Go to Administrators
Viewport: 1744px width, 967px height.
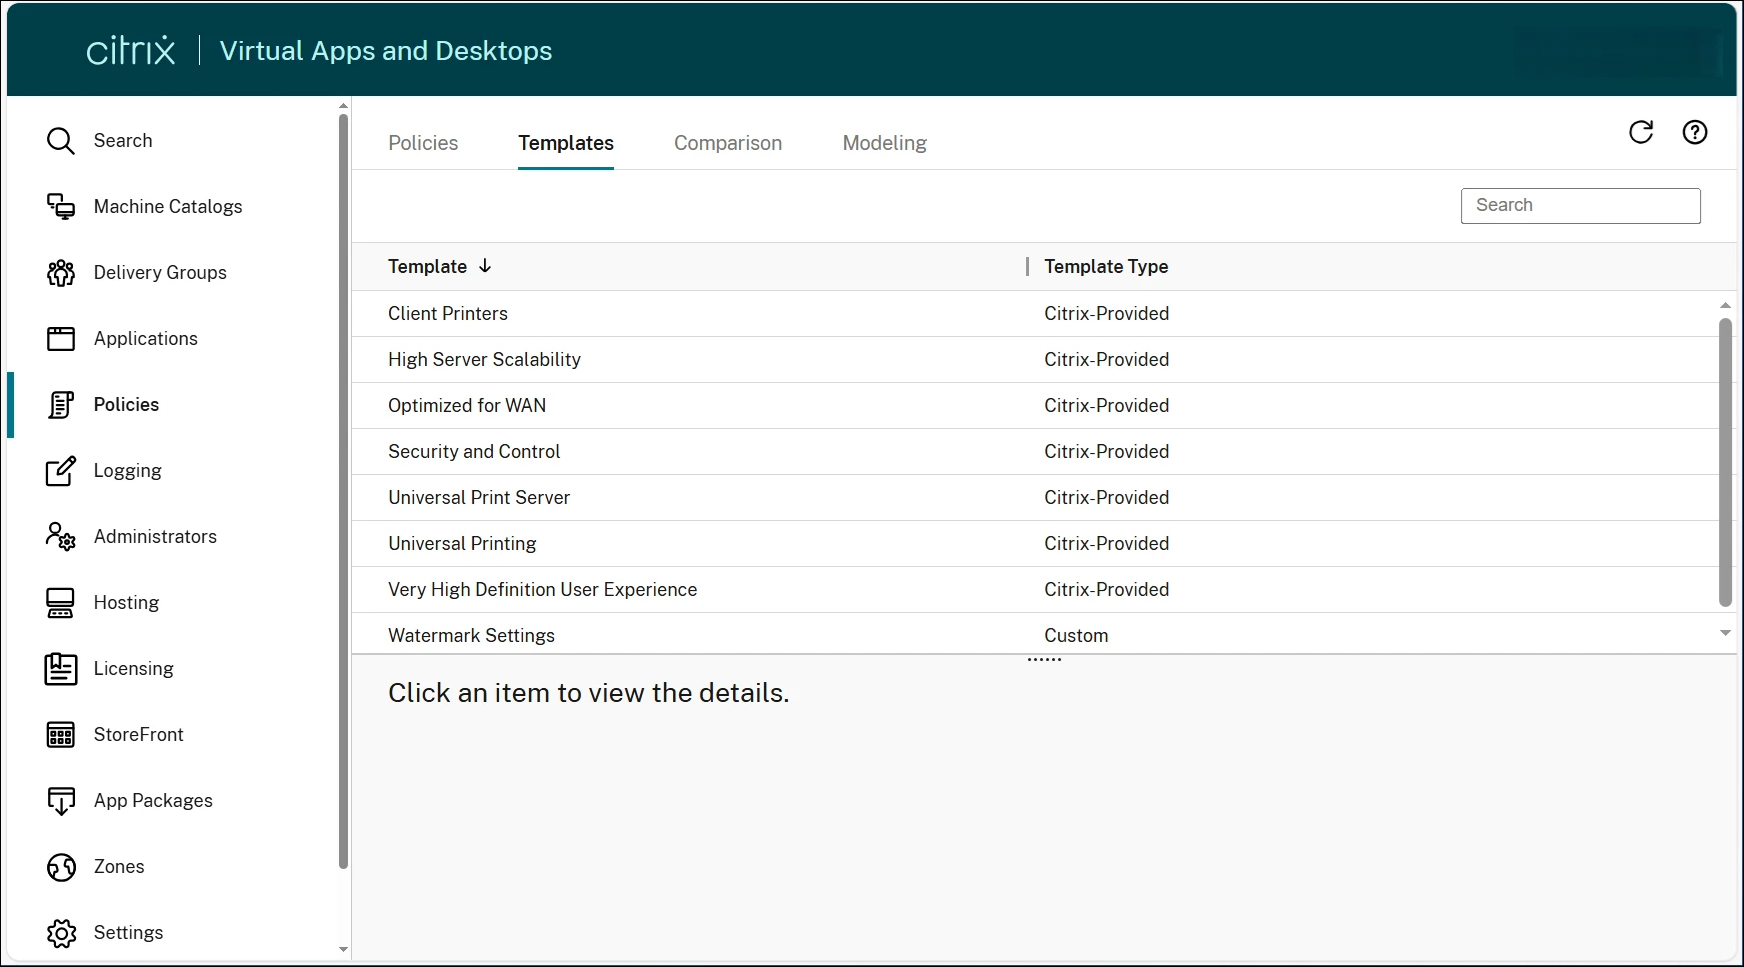[155, 537]
